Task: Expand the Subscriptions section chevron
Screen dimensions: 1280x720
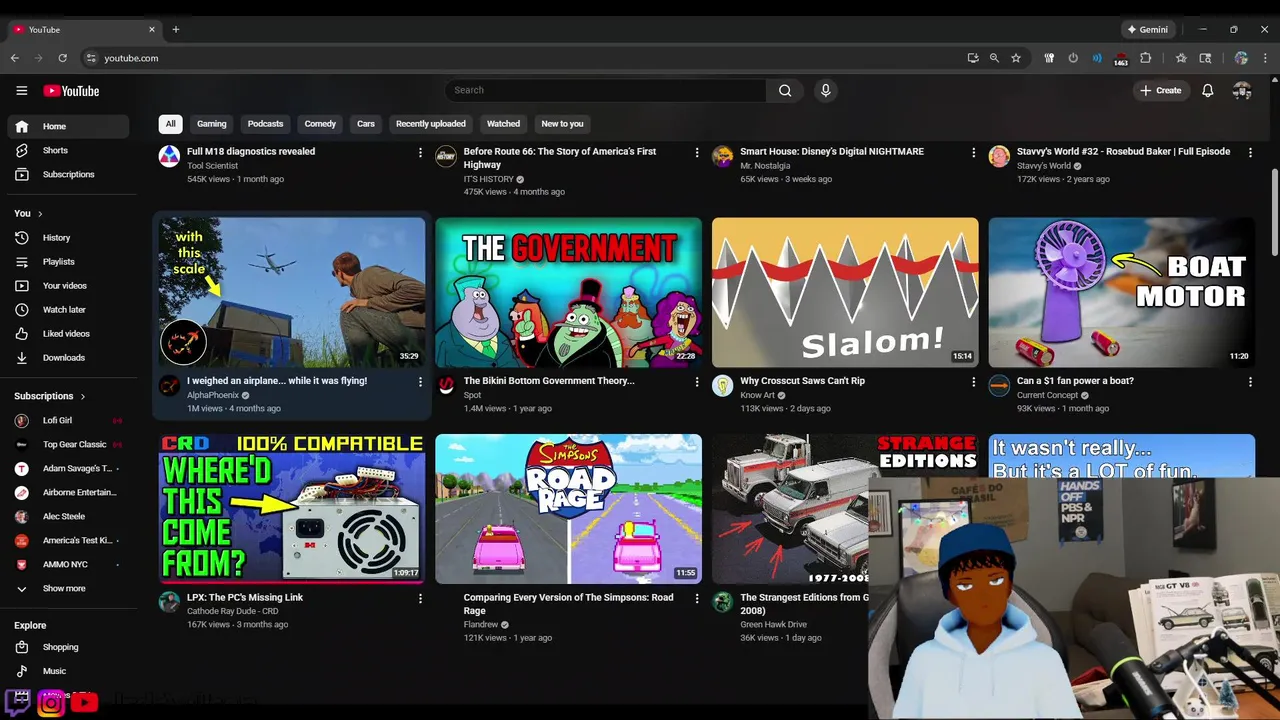Action: coord(82,397)
